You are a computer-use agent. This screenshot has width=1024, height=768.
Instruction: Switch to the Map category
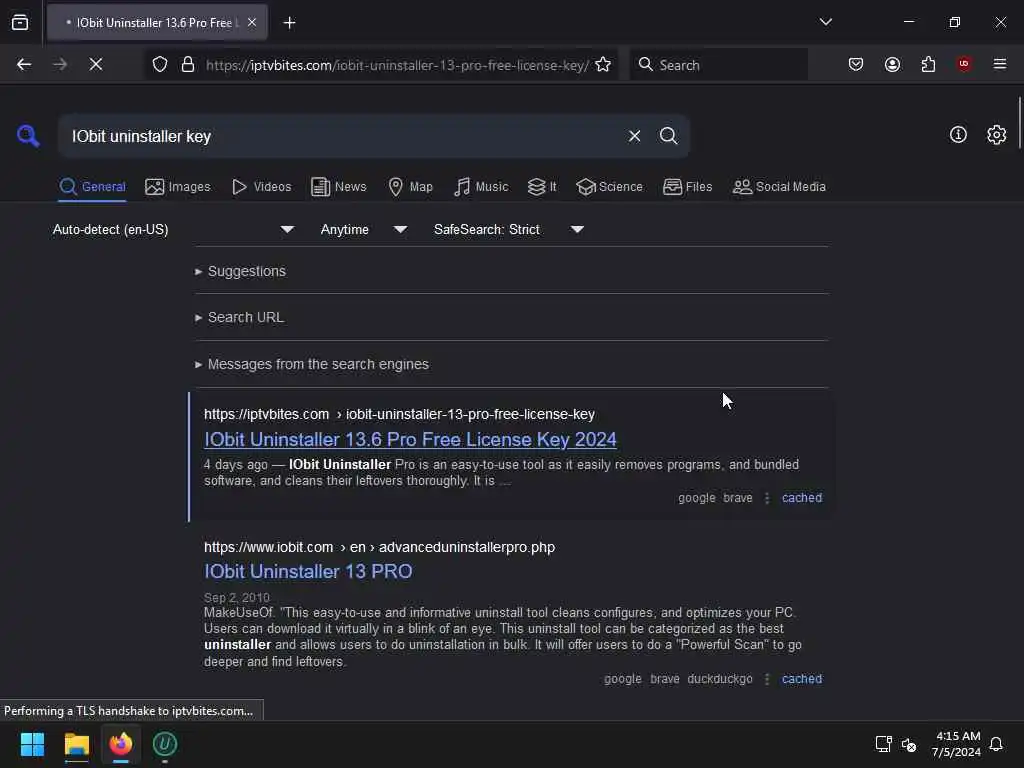click(411, 187)
